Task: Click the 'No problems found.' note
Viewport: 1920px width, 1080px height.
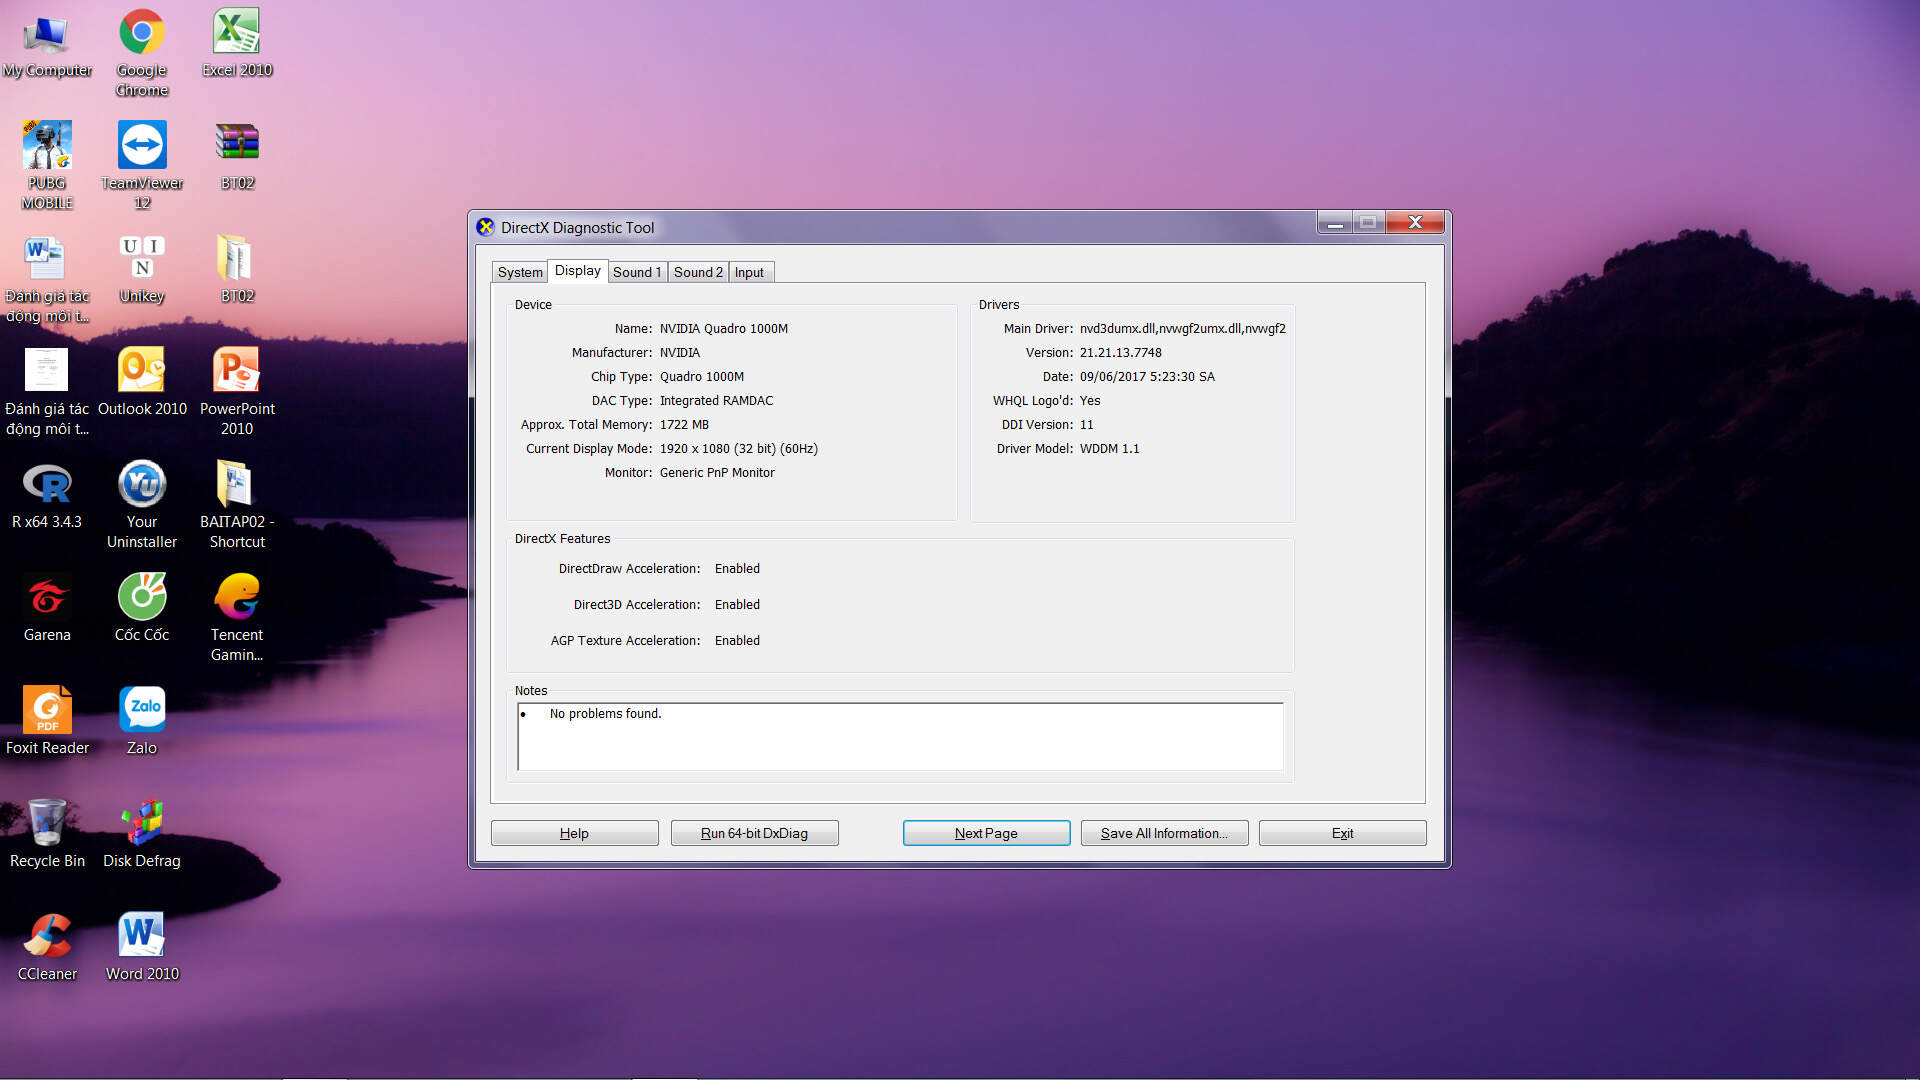Action: (605, 714)
